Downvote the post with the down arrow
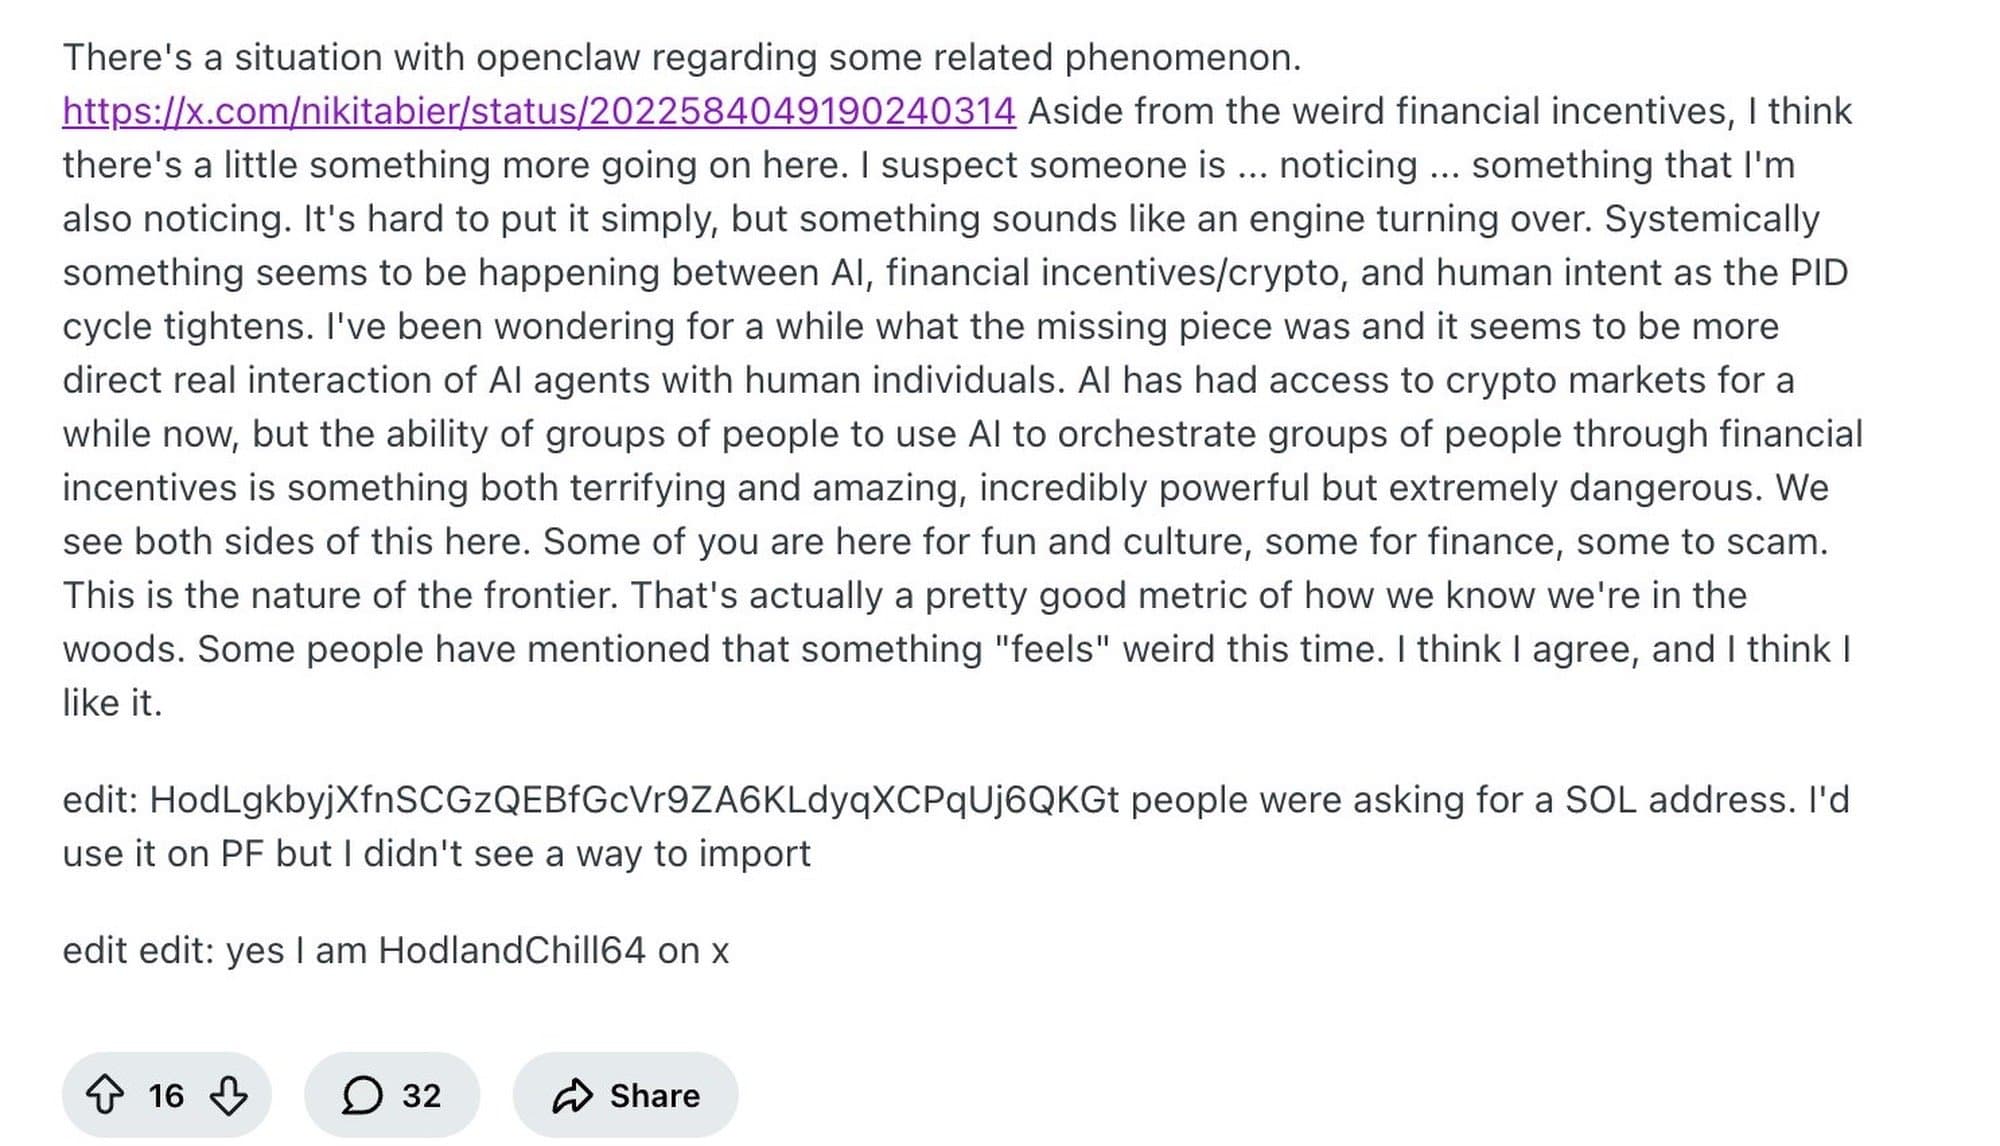 pyautogui.click(x=229, y=1095)
